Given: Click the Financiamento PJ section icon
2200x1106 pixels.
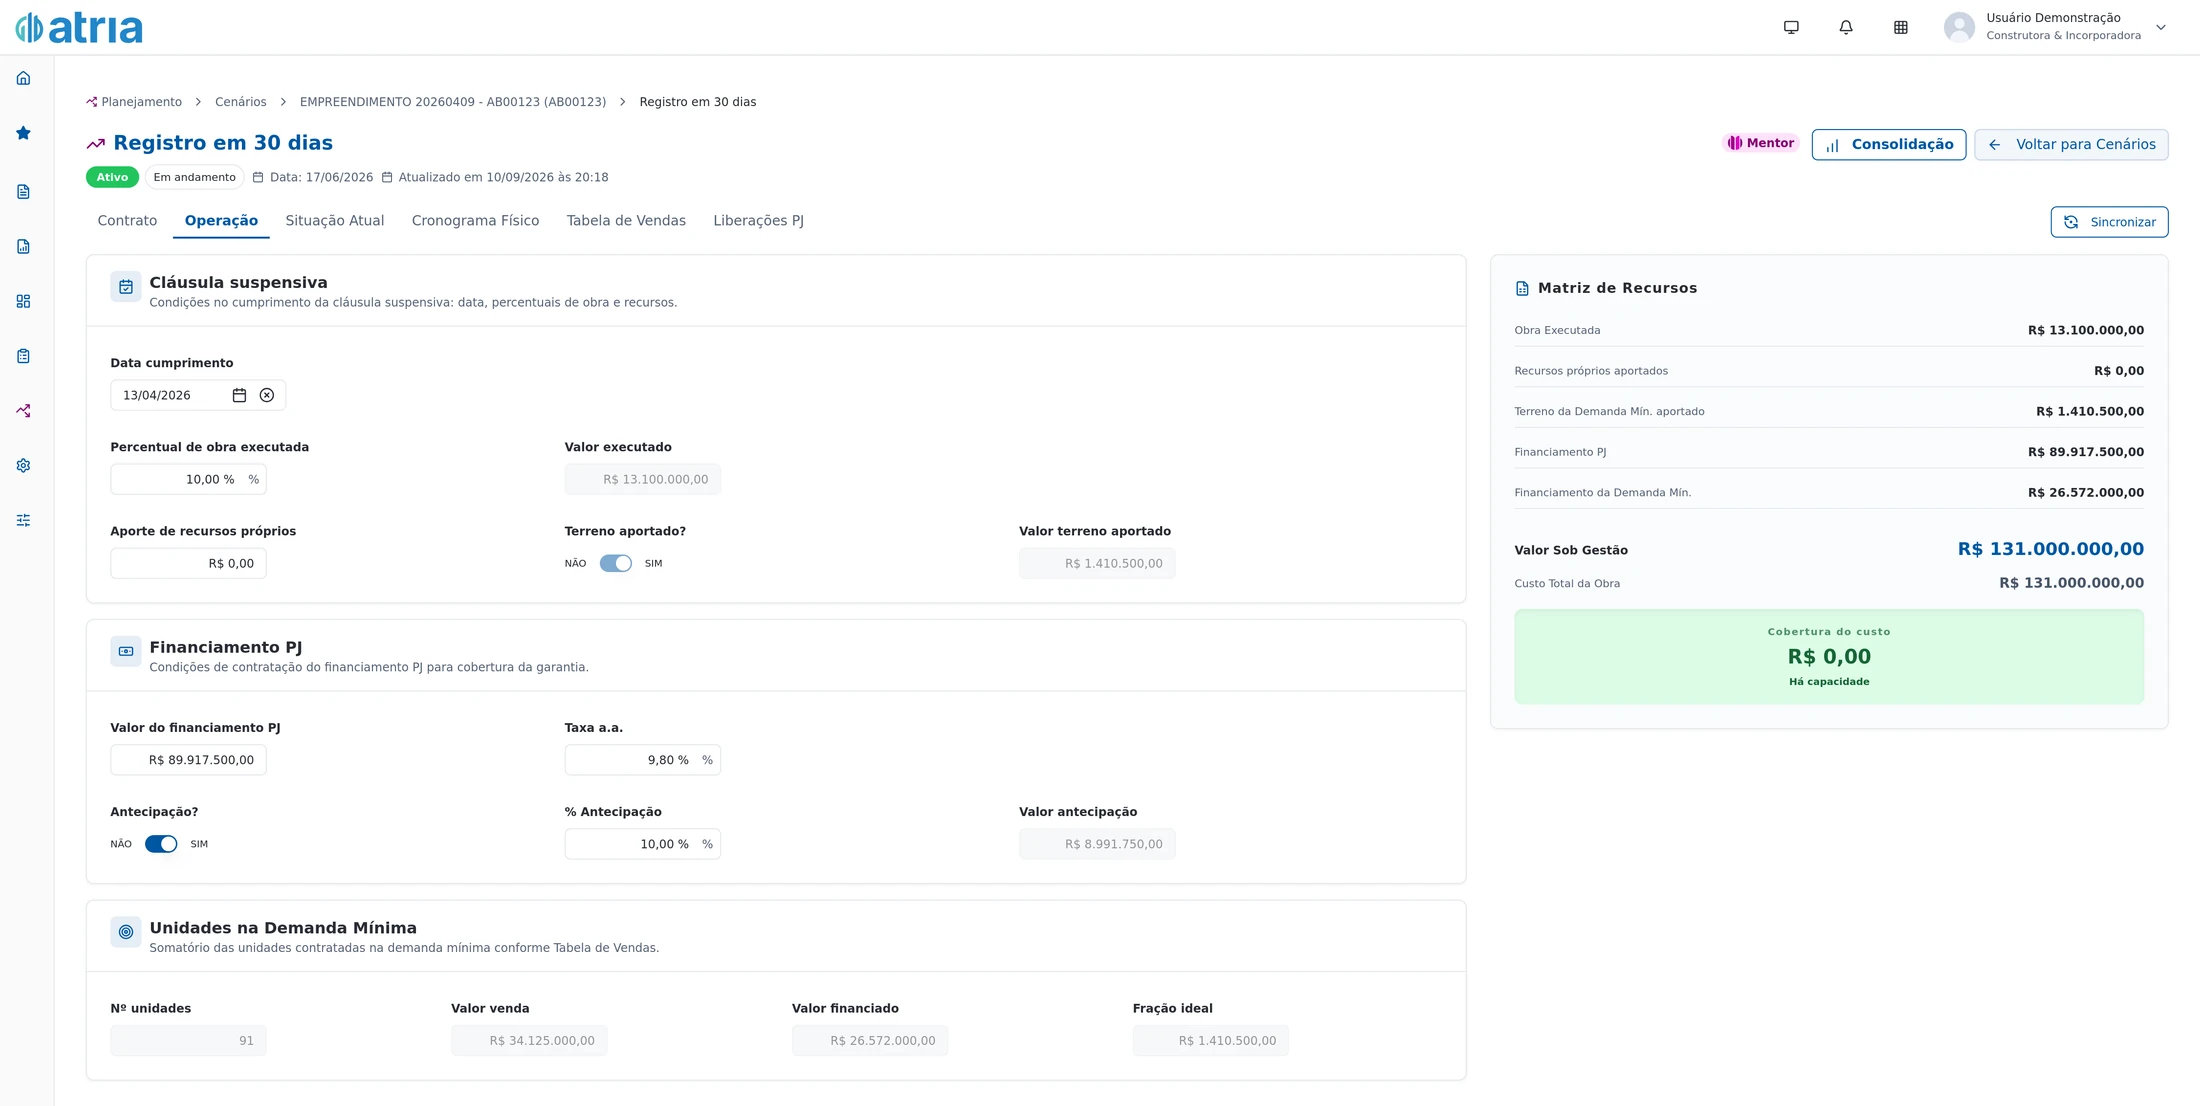Looking at the screenshot, I should click(x=126, y=652).
